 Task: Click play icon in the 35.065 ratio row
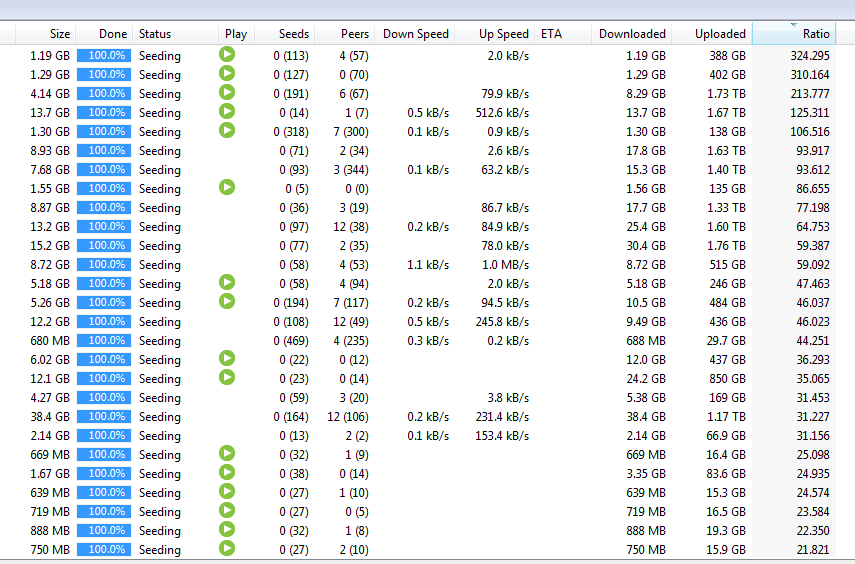point(227,377)
